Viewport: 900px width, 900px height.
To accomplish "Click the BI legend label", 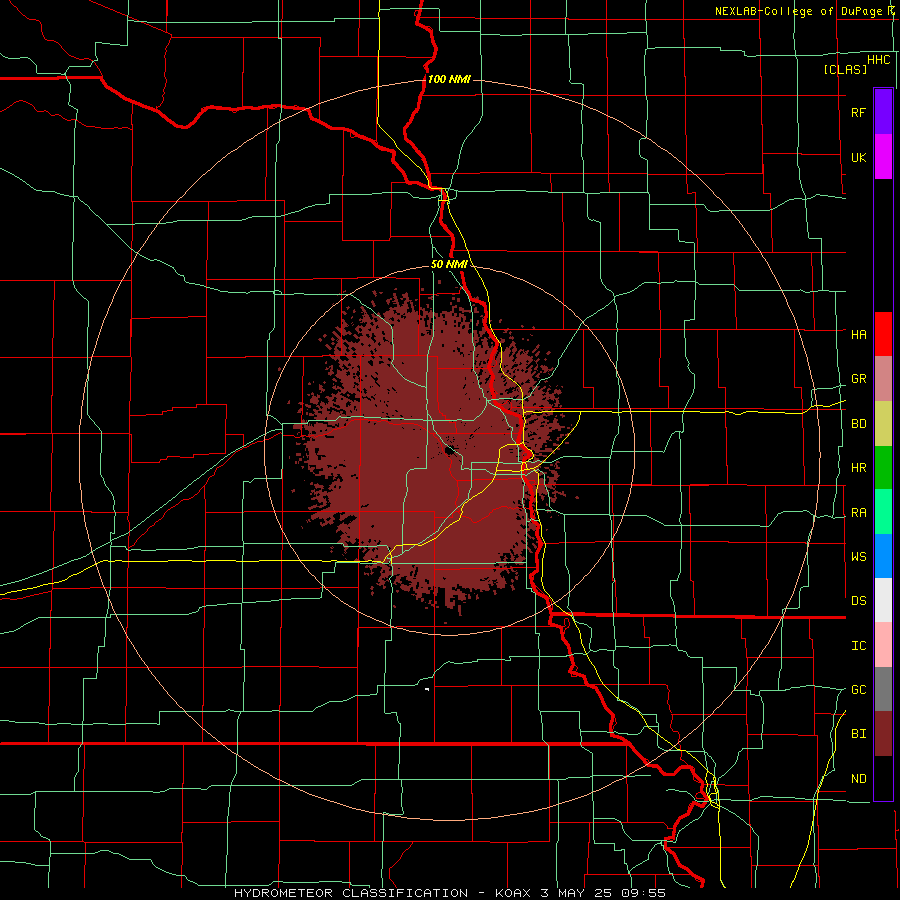I will point(858,734).
